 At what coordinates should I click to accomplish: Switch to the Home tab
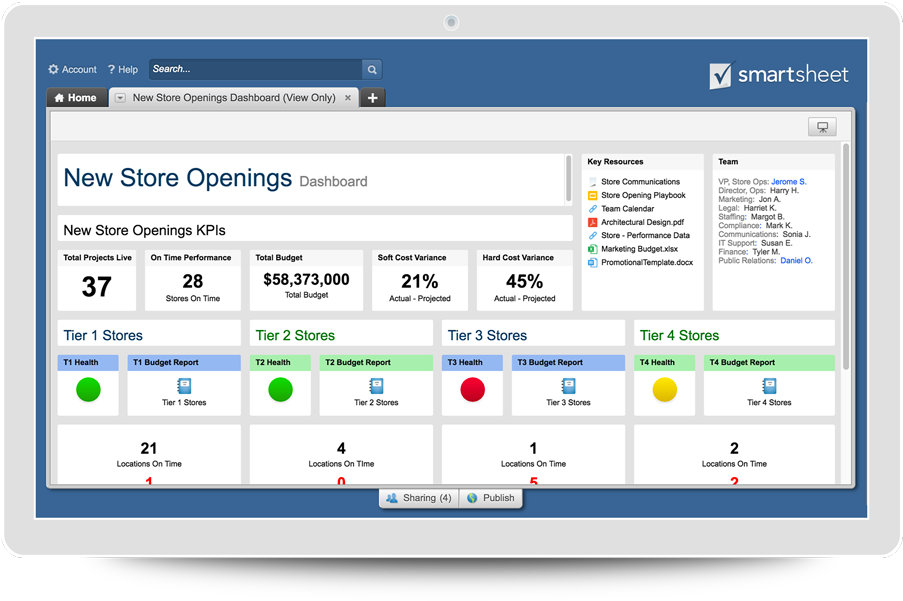pos(76,98)
